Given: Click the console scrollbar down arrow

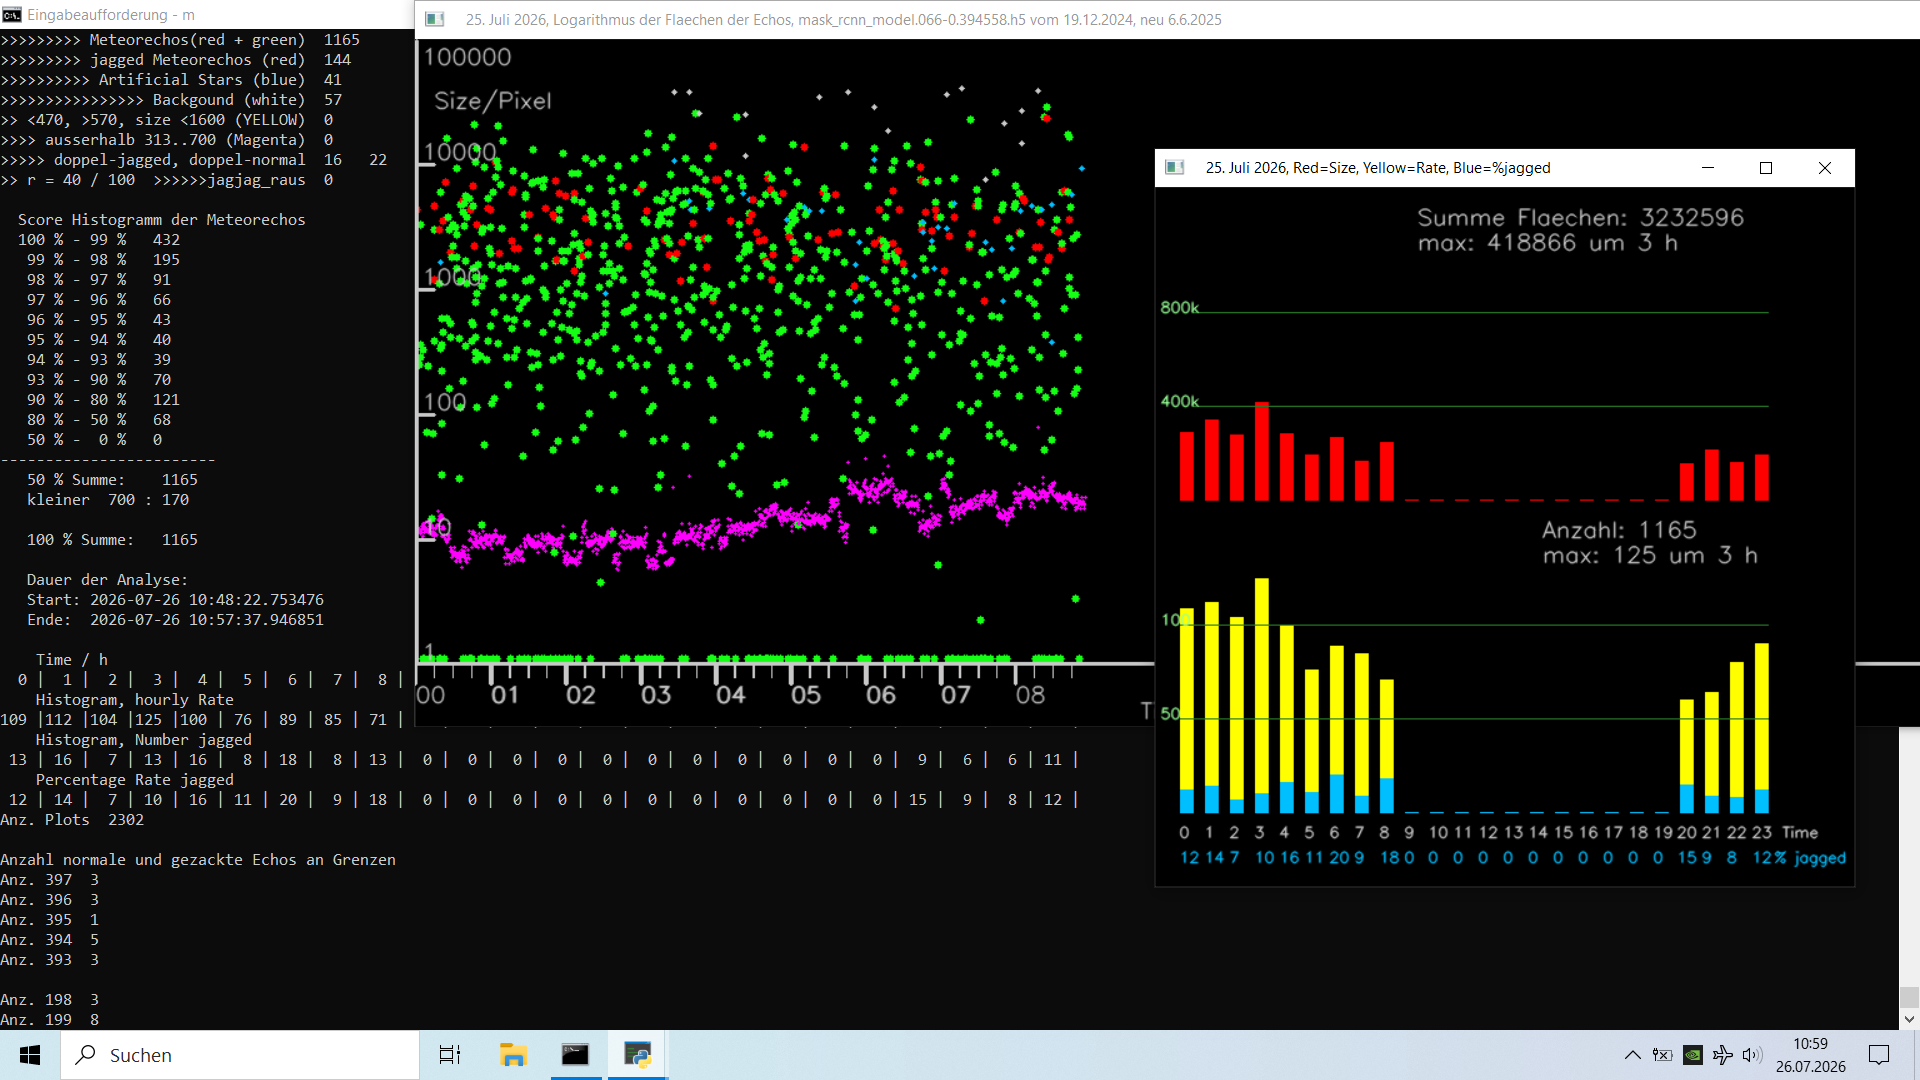Looking at the screenshot, I should (1909, 1020).
